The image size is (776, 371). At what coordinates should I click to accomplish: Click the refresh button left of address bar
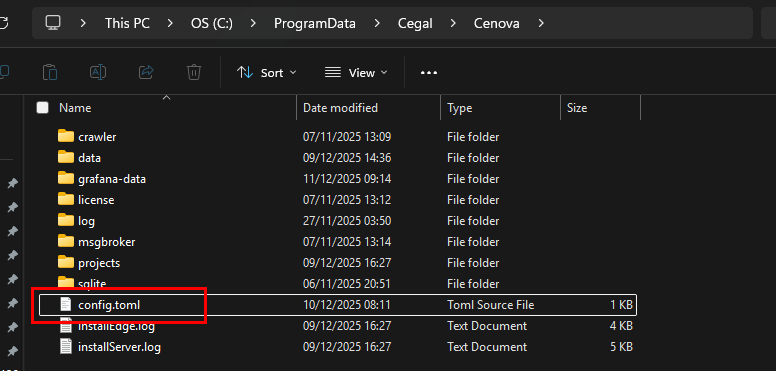pos(4,23)
